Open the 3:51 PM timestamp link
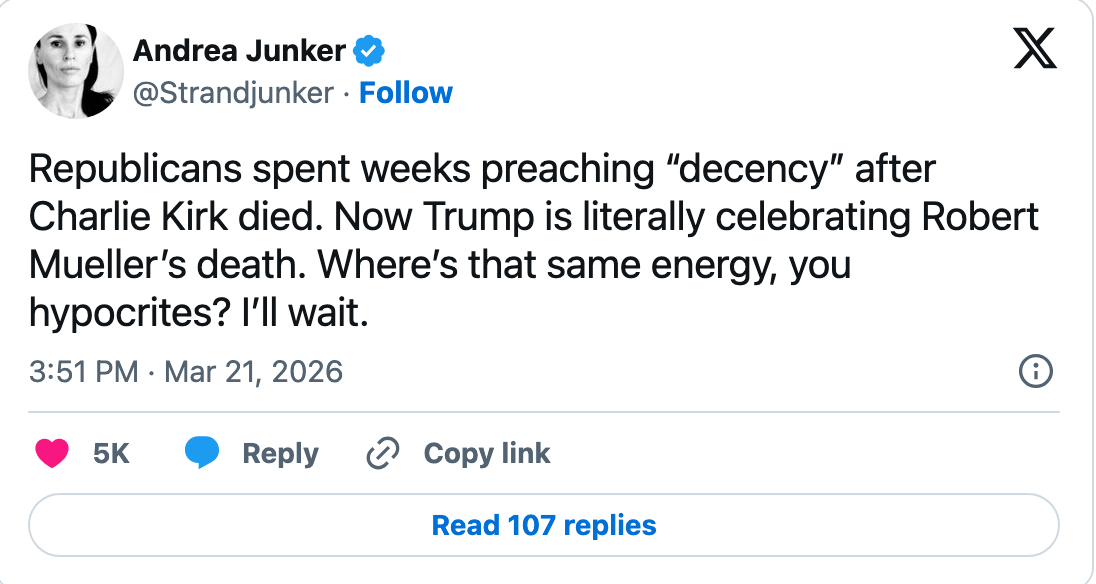Viewport: 1096px width, 584px height. (x=84, y=373)
